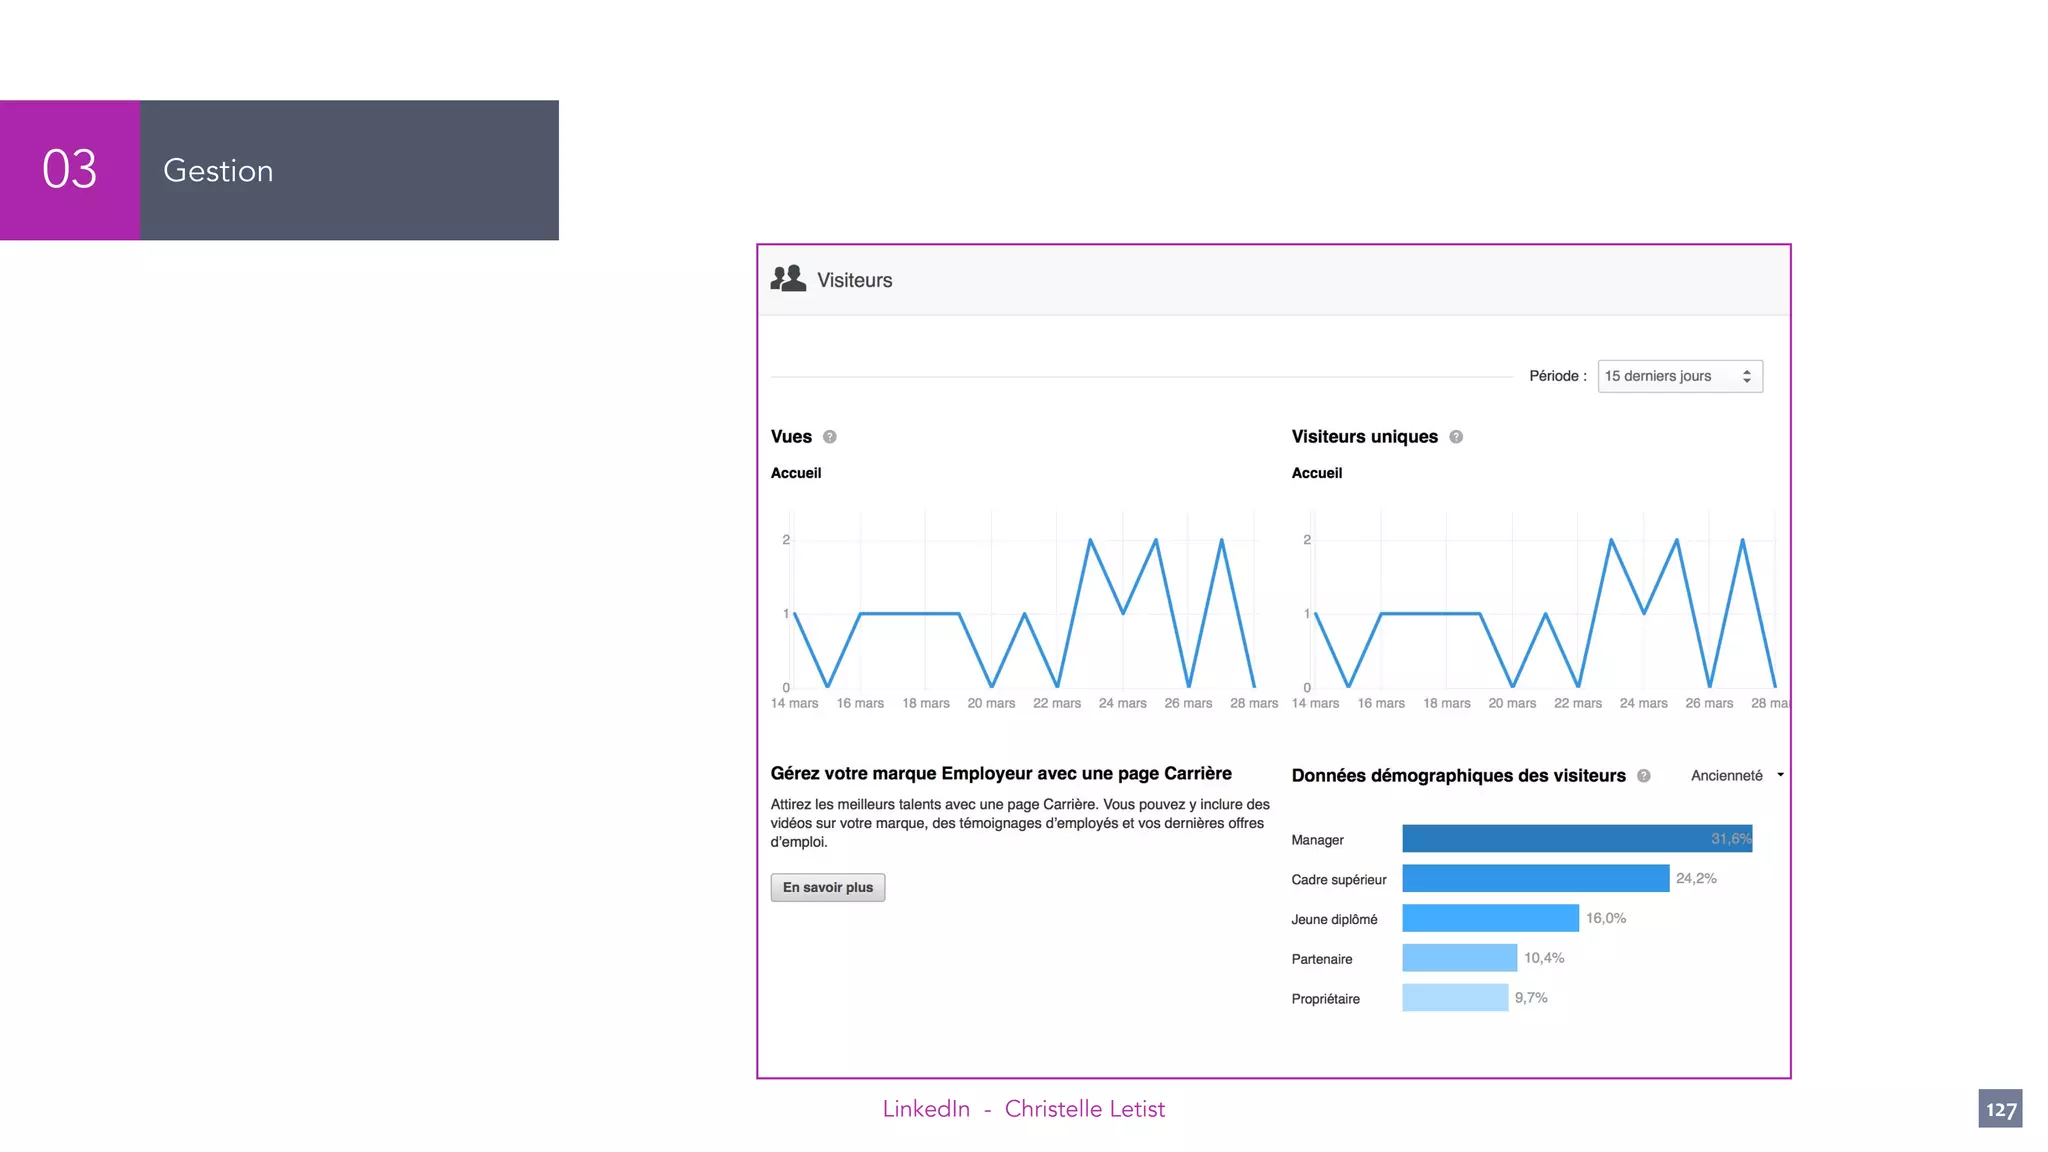
Task: Click the LinkedIn - Christelle Letist footer text
Action: [1023, 1109]
